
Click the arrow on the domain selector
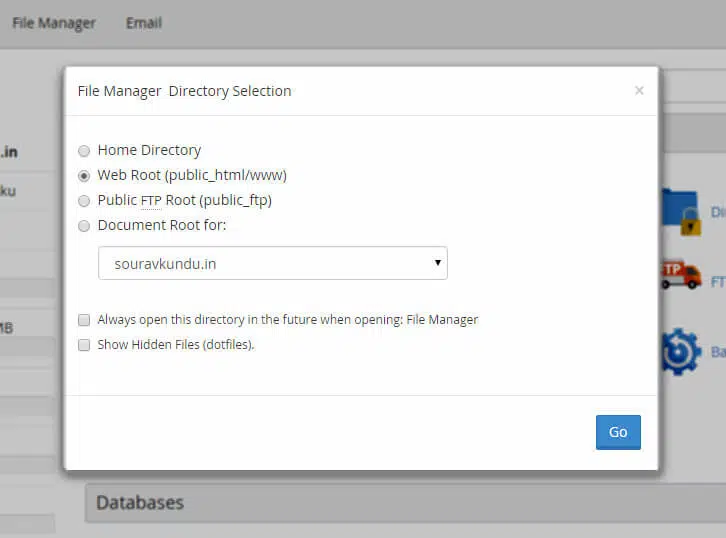438,263
